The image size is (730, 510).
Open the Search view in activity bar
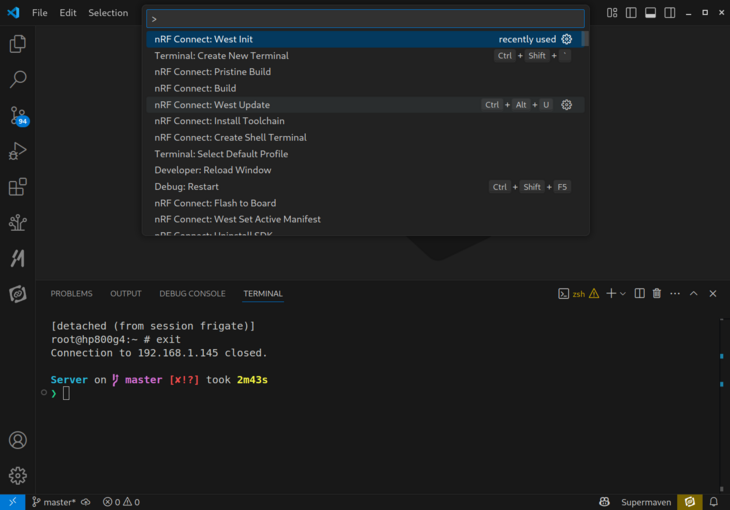[18, 79]
